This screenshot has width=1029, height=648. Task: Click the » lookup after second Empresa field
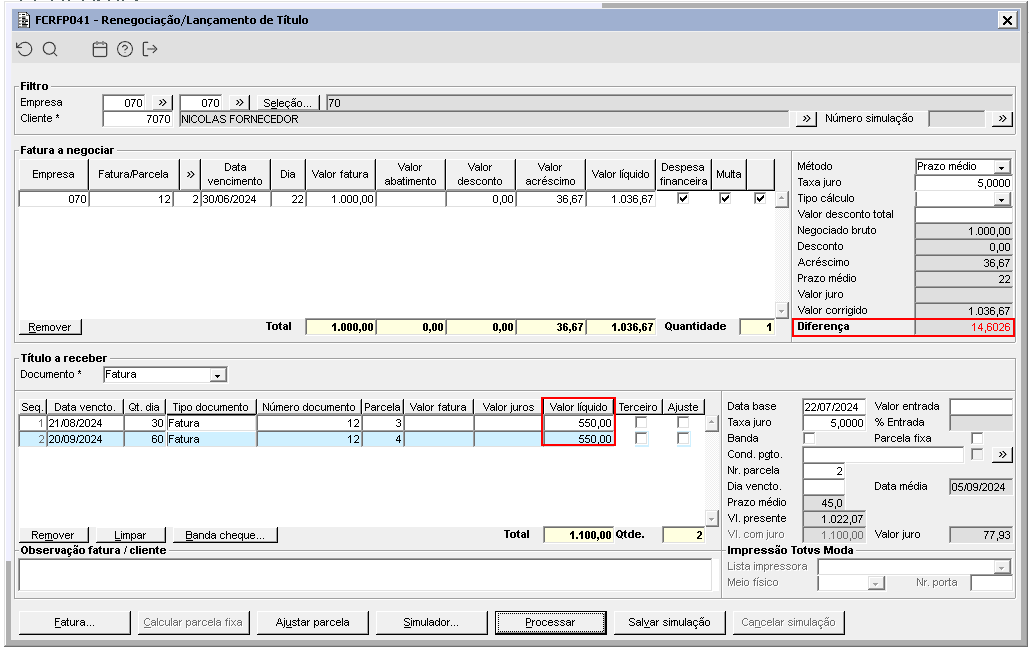[240, 102]
